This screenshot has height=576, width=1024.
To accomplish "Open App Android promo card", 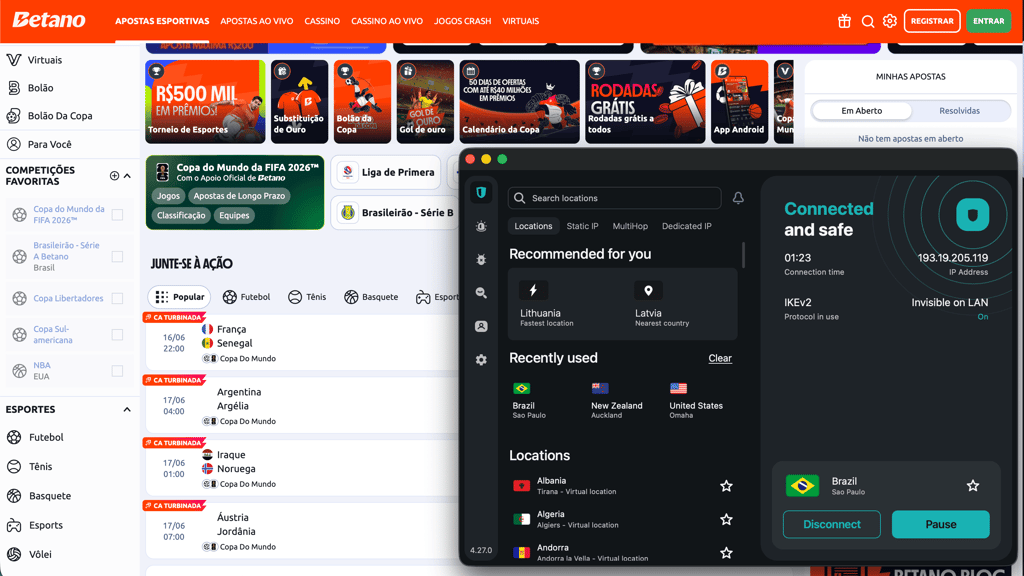I will click(x=739, y=101).
